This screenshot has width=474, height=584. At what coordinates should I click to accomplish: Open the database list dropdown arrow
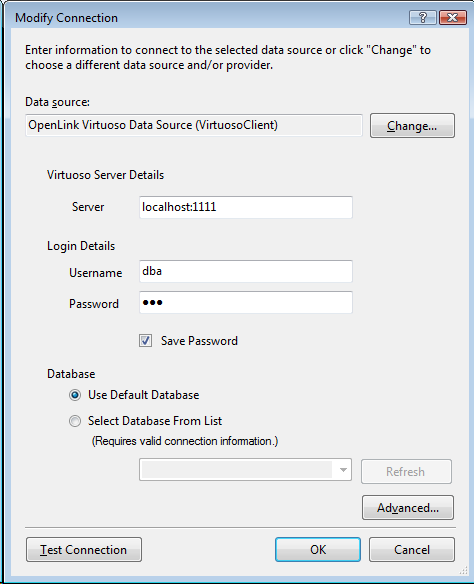point(343,470)
